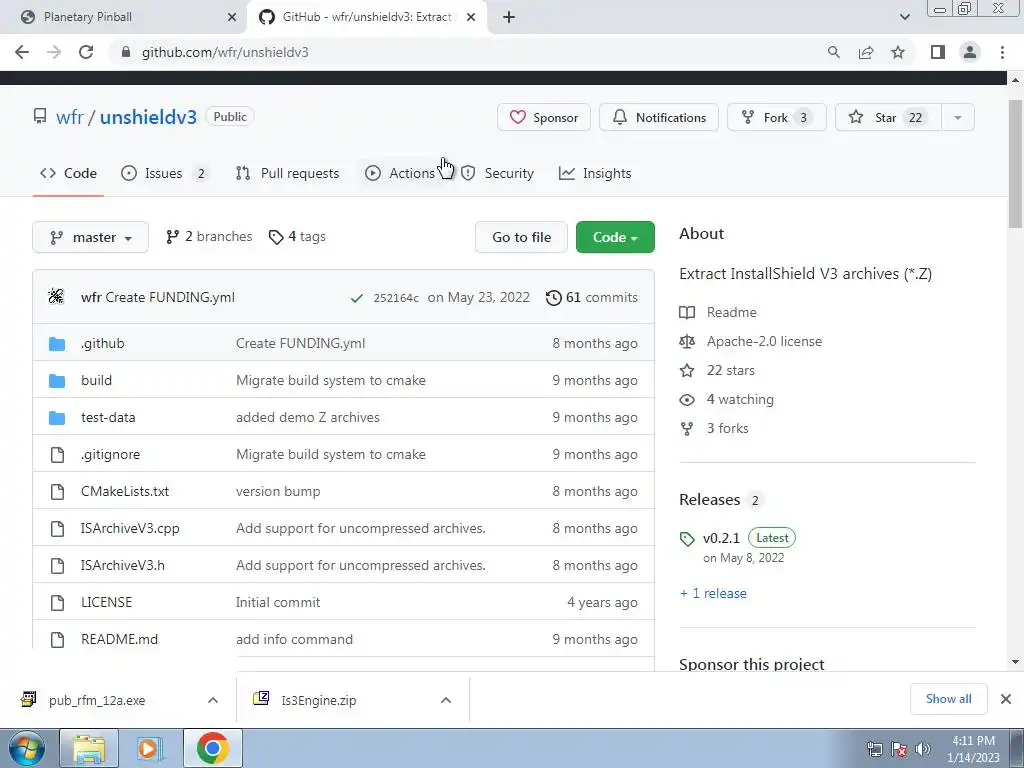The height and width of the screenshot is (768, 1024).
Task: Click the wfr commit author avatar
Action: point(56,297)
